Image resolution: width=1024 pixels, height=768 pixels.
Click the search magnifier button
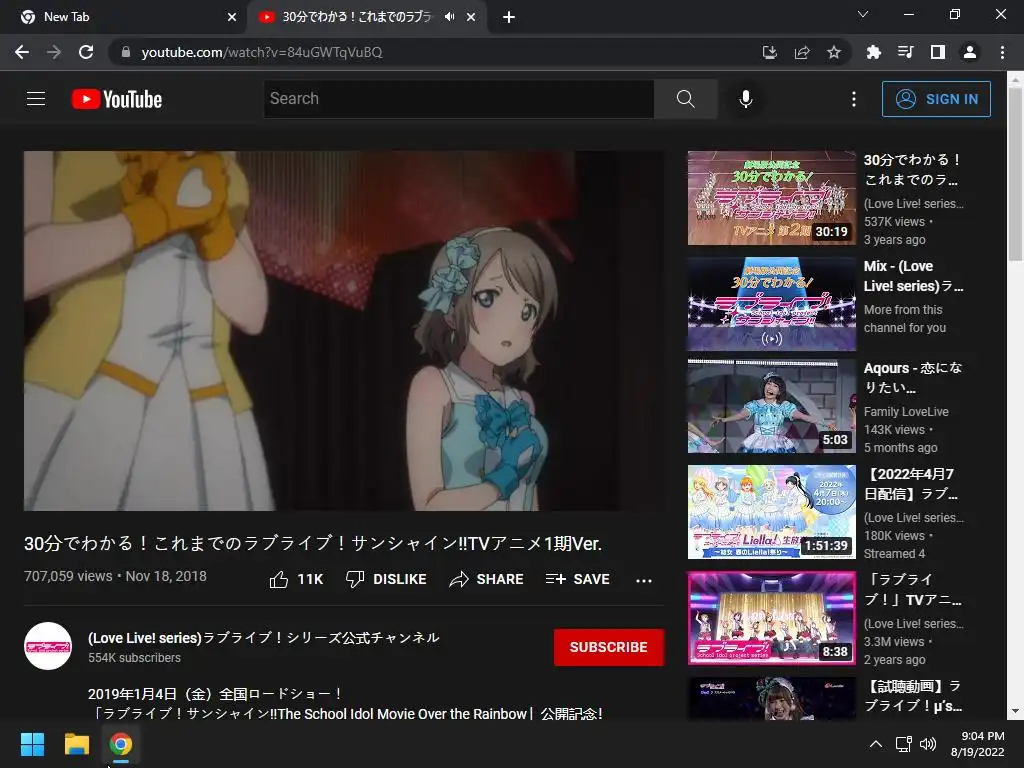point(685,99)
